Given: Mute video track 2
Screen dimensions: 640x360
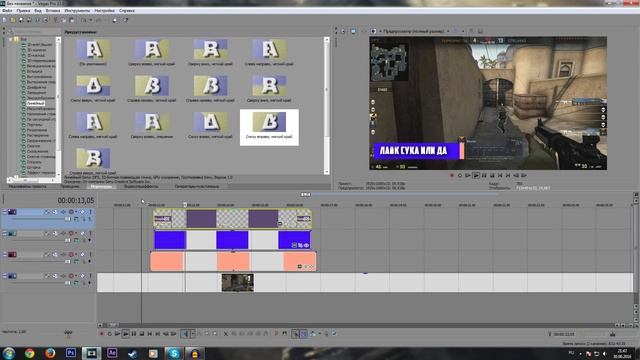Looking at the screenshot, I should click(82, 233).
